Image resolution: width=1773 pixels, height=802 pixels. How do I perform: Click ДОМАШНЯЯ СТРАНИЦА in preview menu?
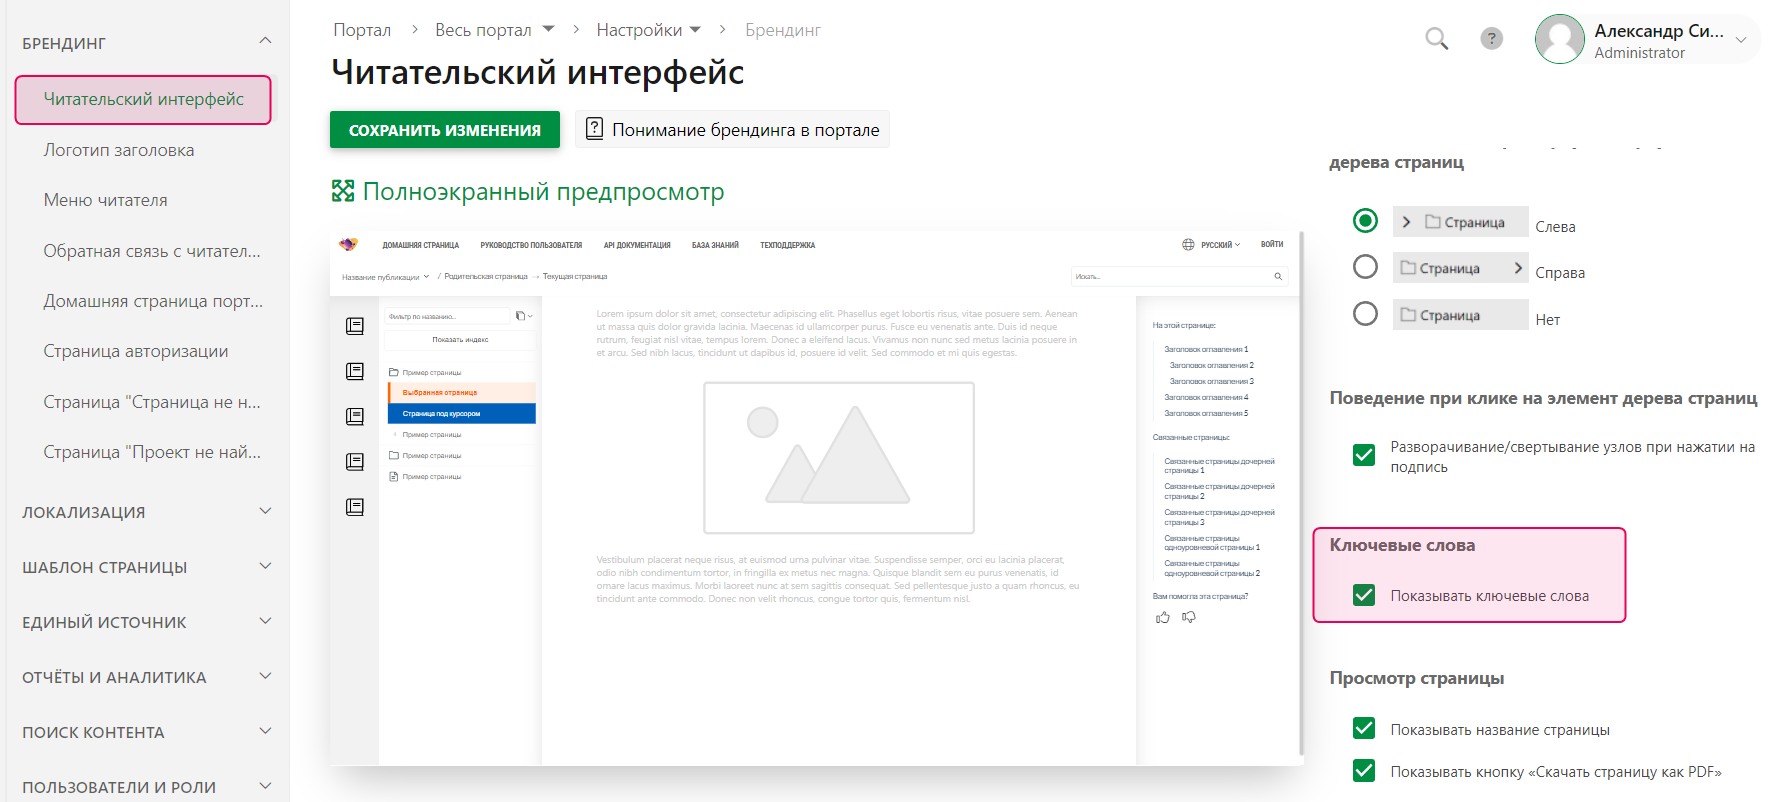click(421, 245)
